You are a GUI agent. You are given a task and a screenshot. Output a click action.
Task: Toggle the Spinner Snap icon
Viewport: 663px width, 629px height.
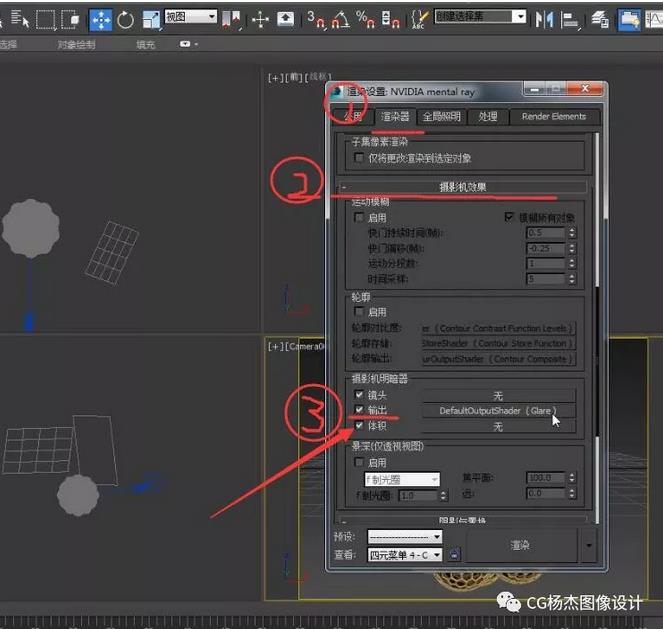[390, 19]
